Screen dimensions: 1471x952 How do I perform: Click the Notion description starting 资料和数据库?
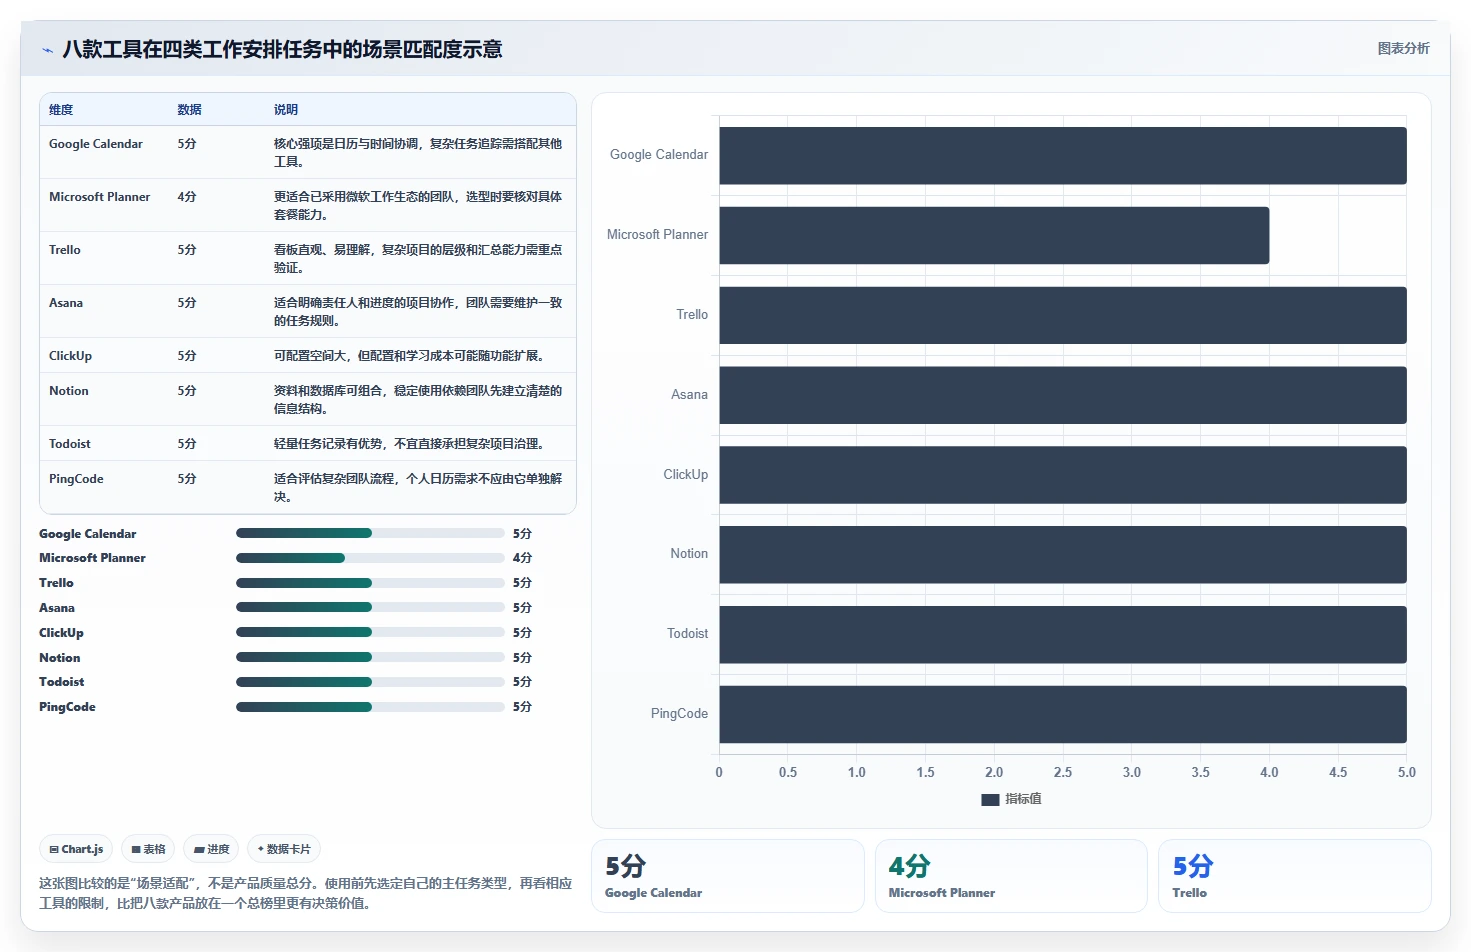[x=418, y=400]
